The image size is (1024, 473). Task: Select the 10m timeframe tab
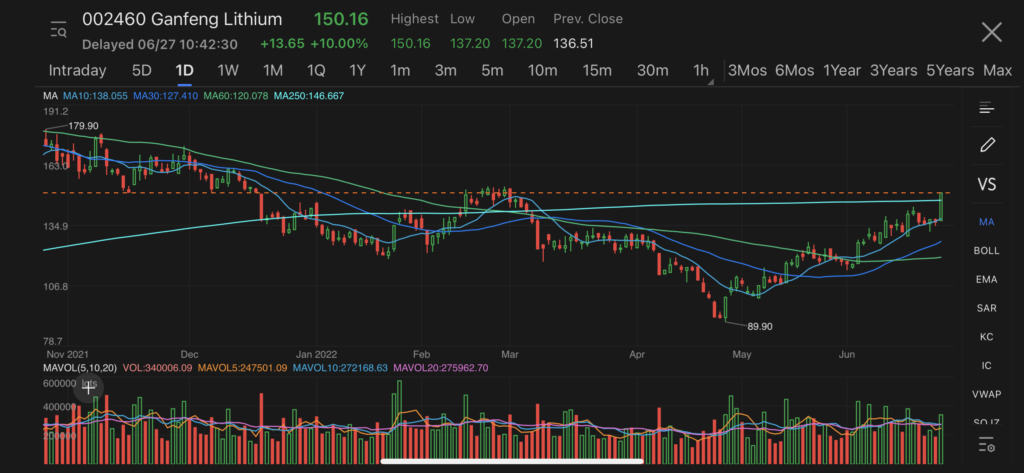pos(543,71)
